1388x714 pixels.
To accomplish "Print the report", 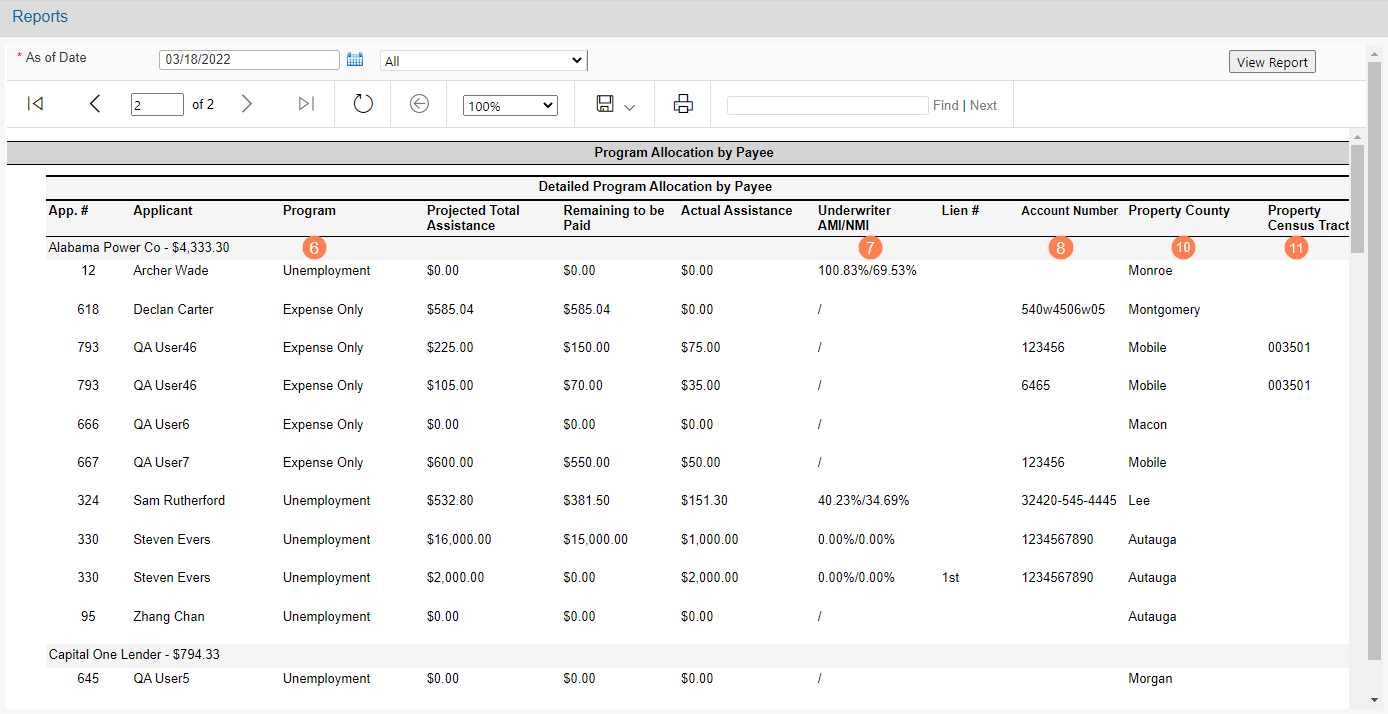I will coord(683,104).
